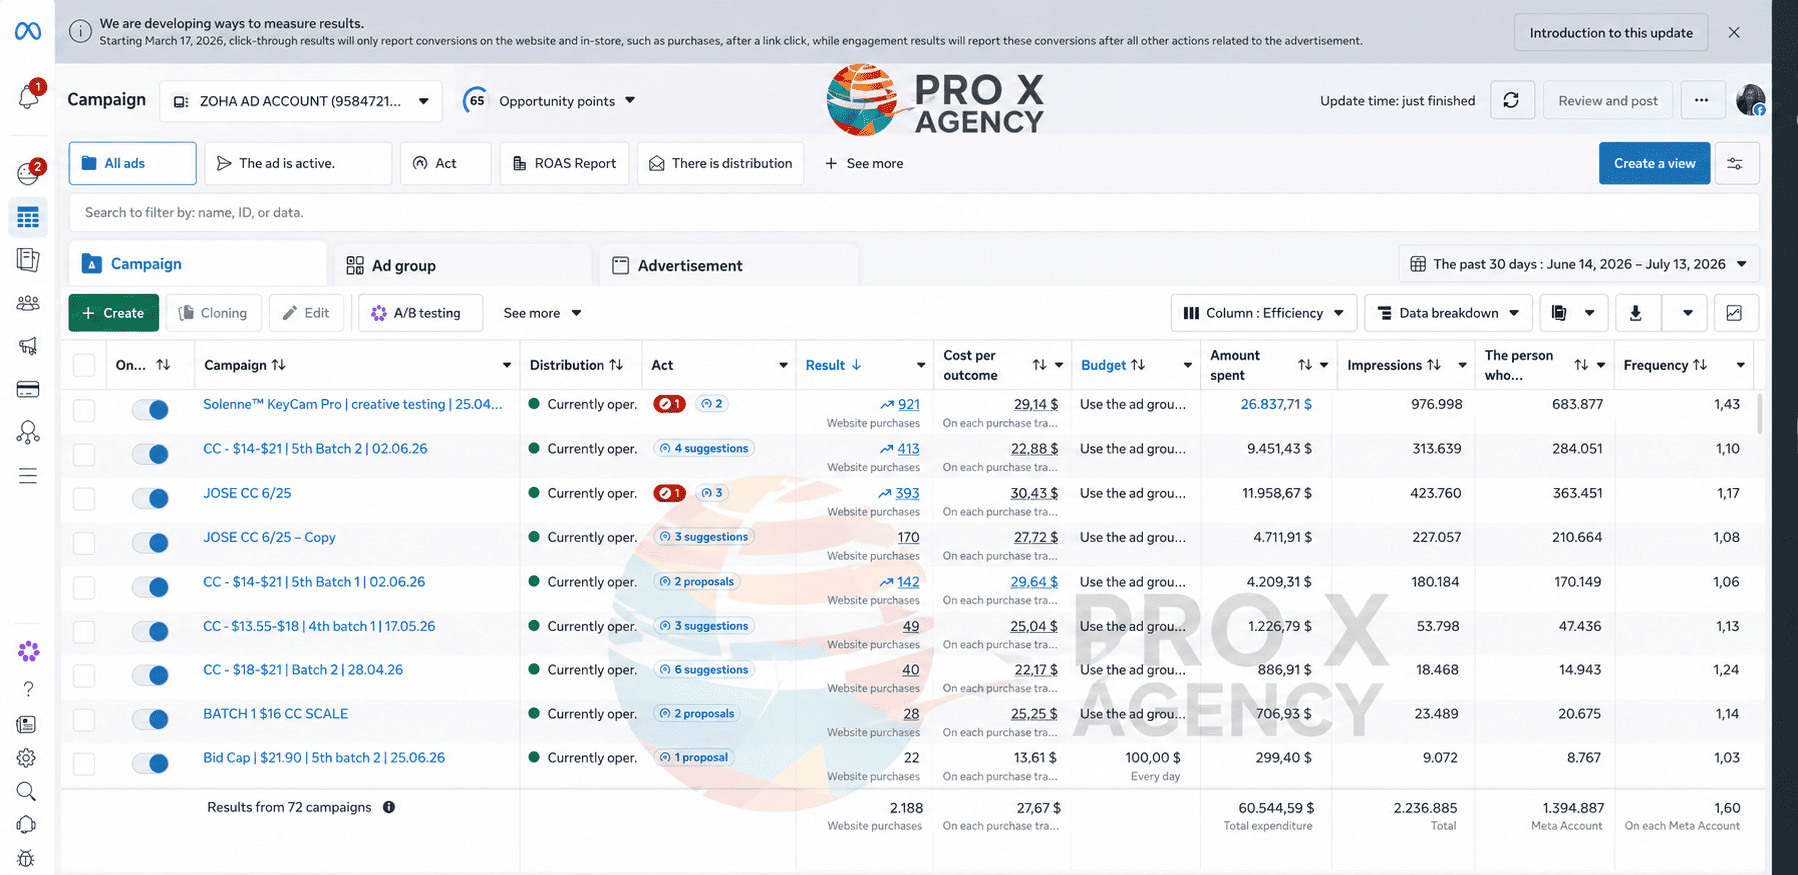Open the billing card icon in sidebar
This screenshot has width=1798, height=875.
pos(28,389)
